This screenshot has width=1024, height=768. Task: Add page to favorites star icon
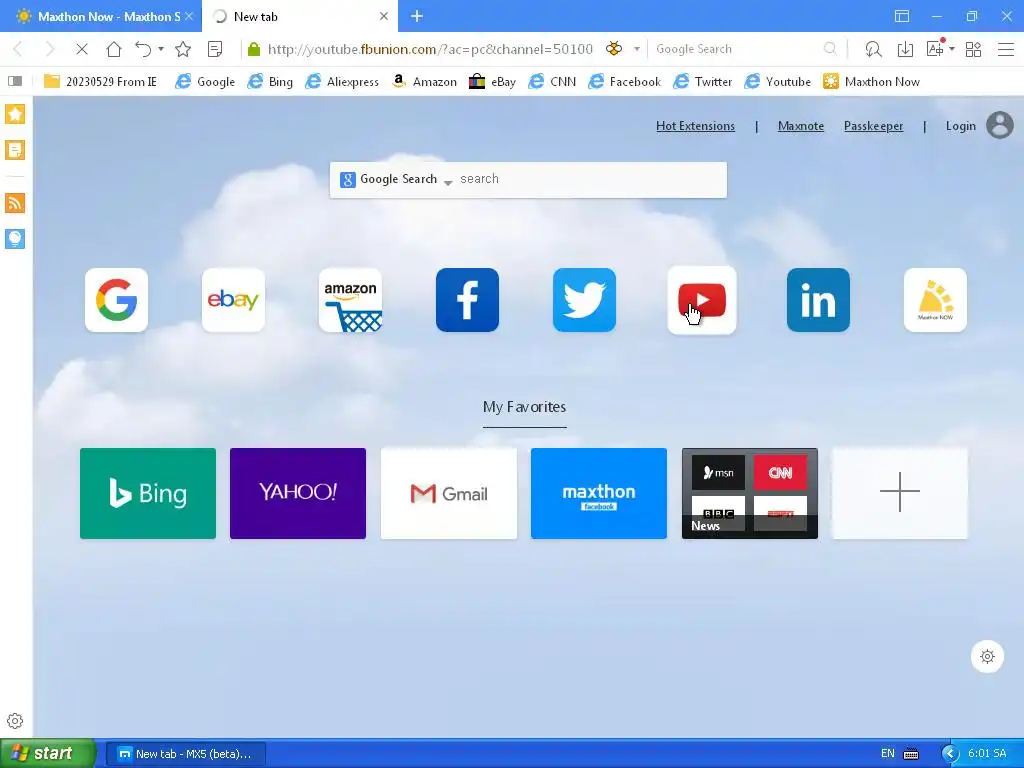click(x=184, y=49)
